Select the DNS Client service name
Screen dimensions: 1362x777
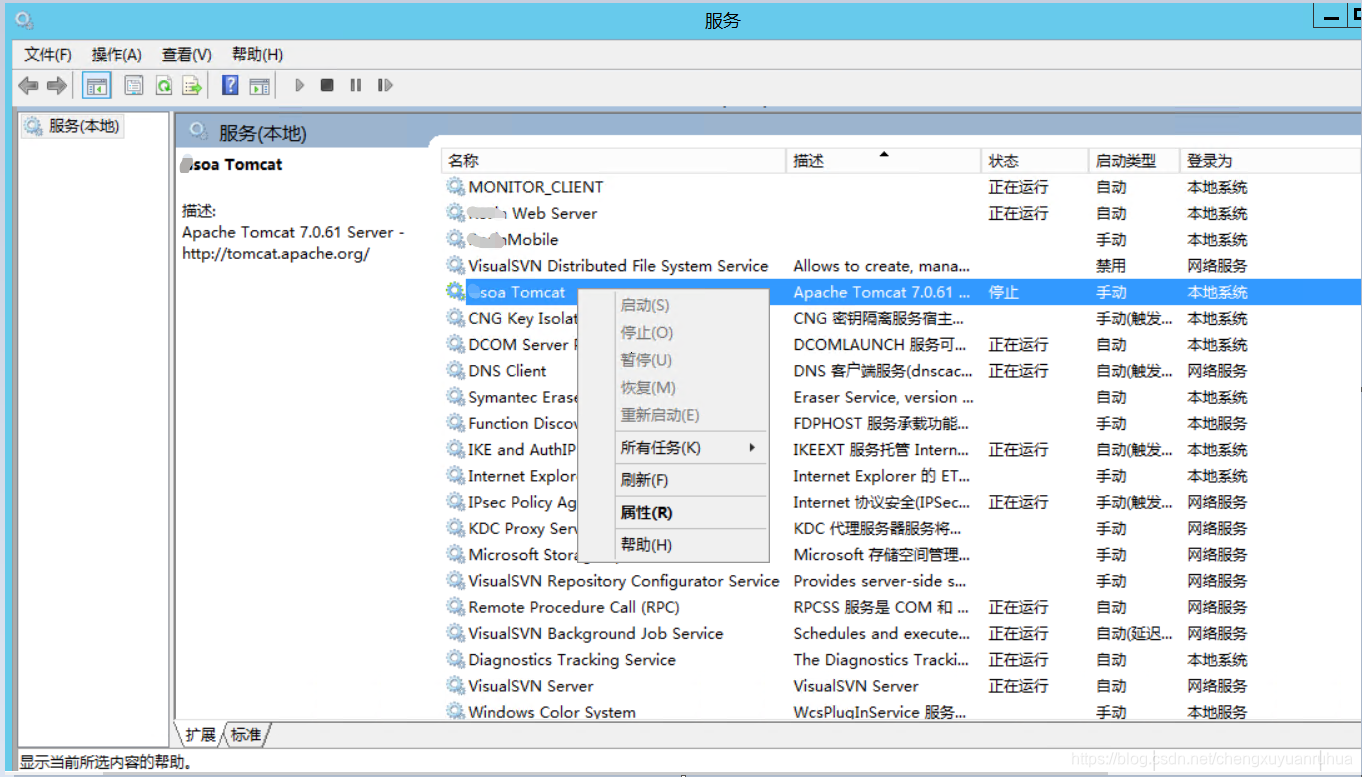(507, 371)
